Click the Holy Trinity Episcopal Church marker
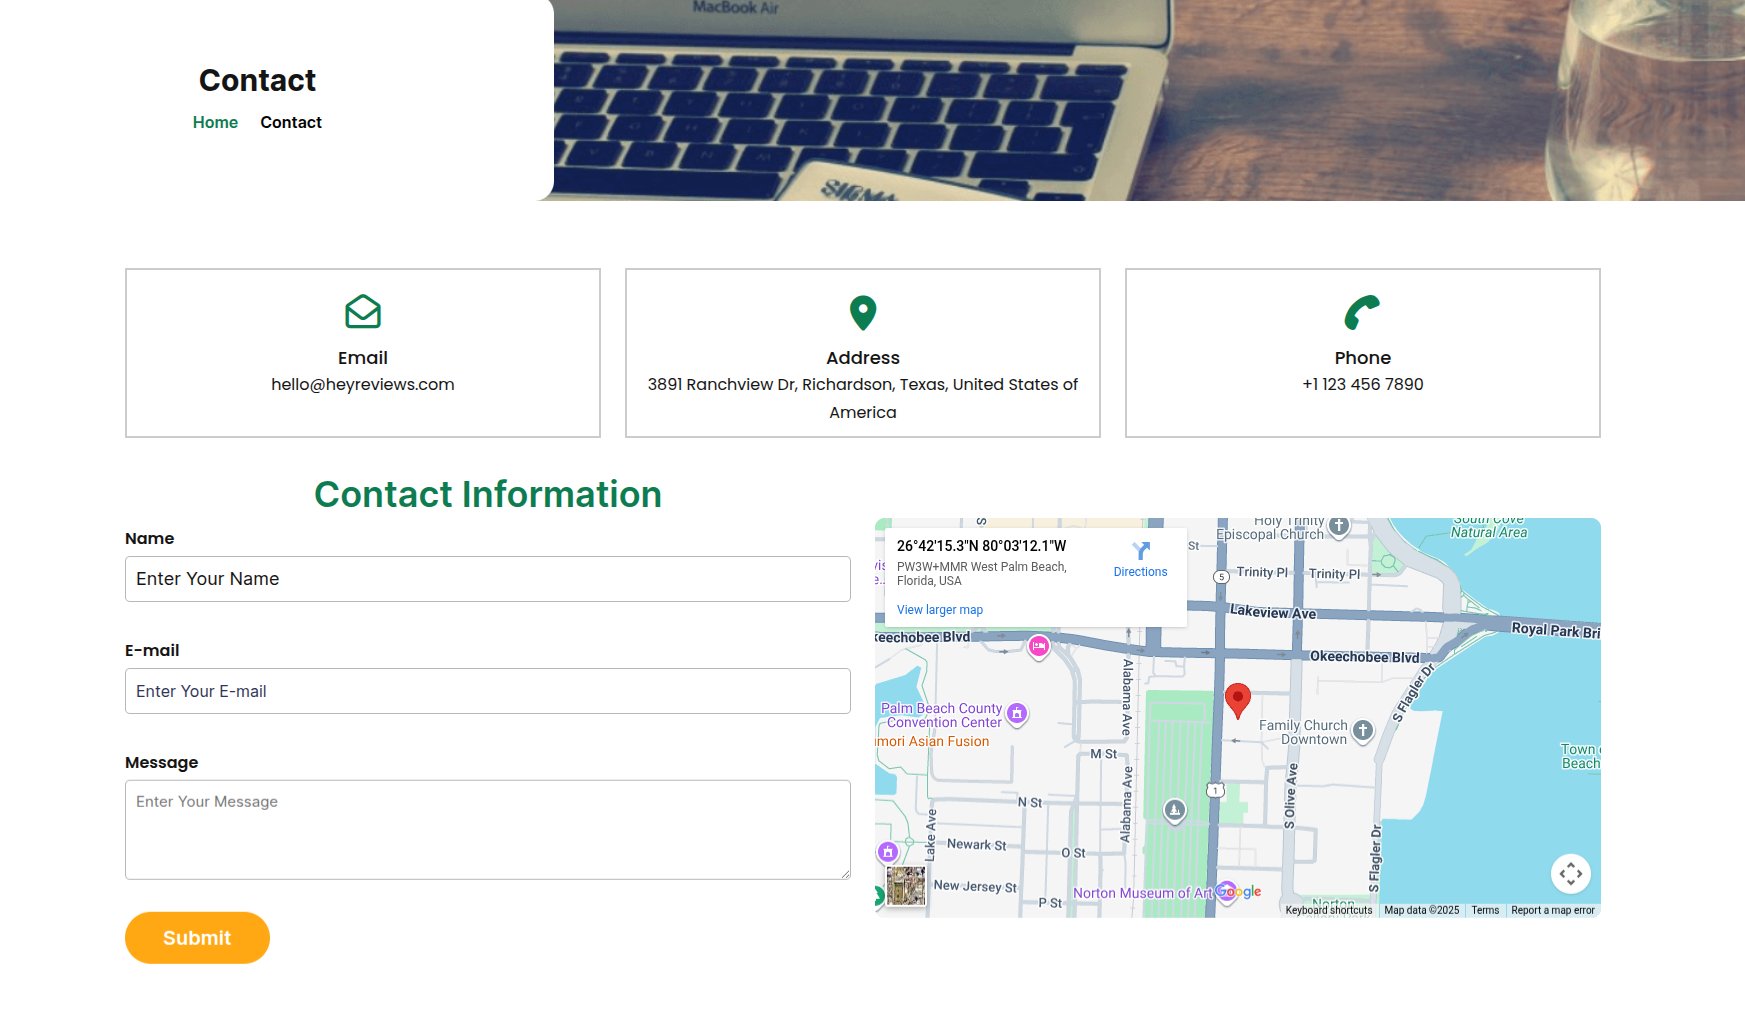This screenshot has height=1009, width=1745. [1339, 526]
